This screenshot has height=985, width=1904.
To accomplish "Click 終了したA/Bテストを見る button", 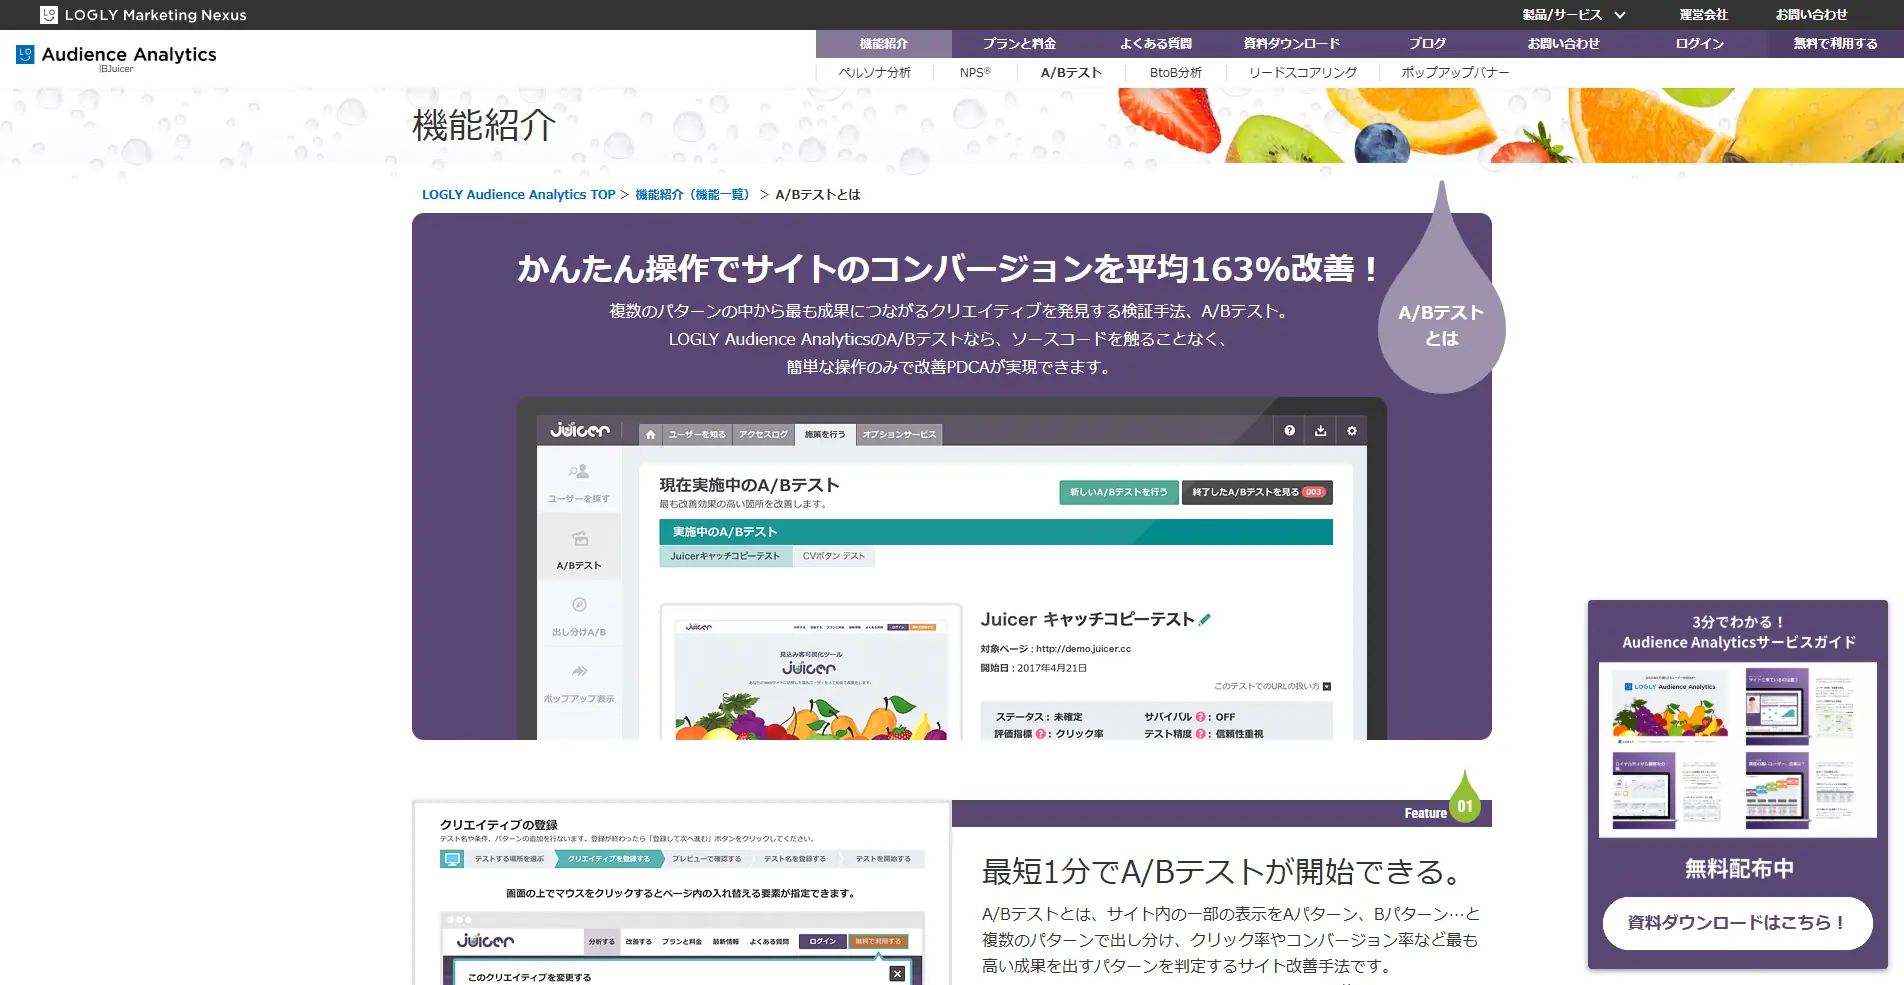I will pyautogui.click(x=1257, y=492).
